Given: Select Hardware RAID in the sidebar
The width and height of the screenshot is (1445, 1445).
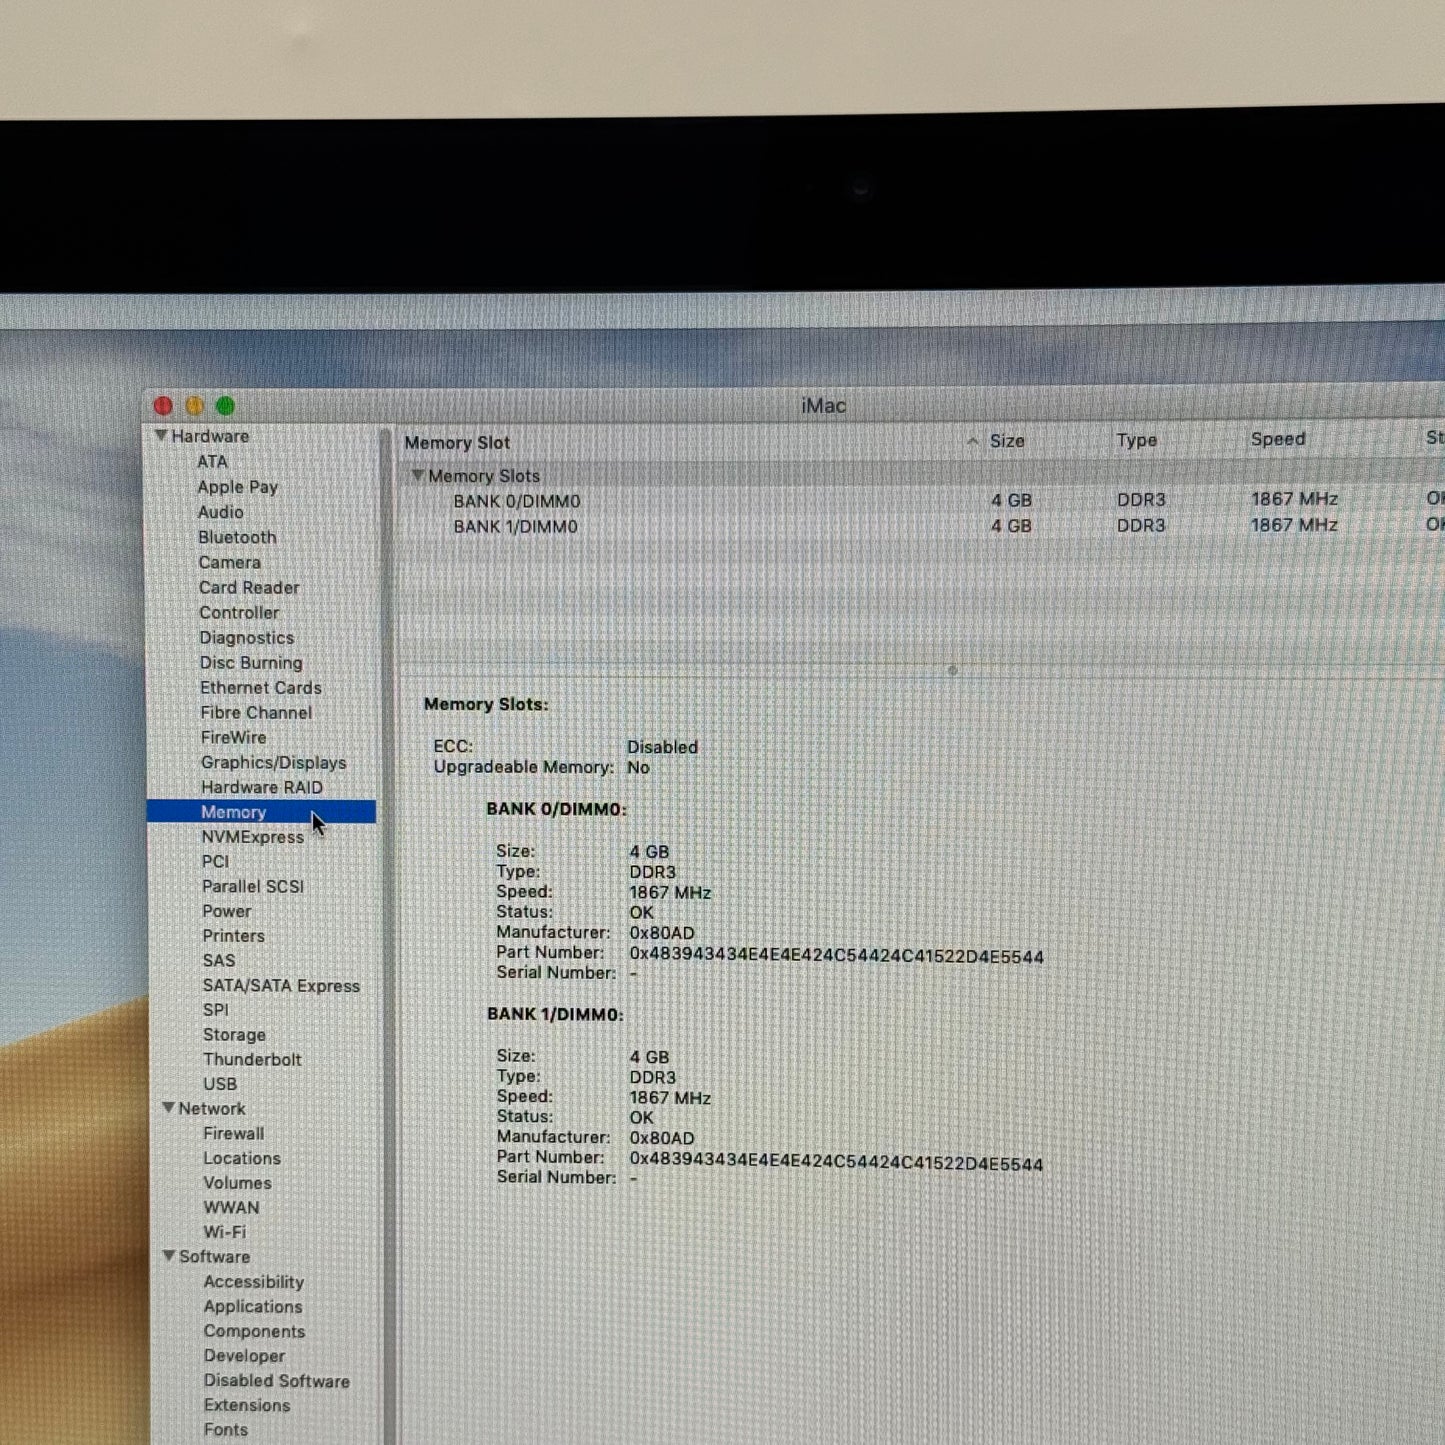Looking at the screenshot, I should tap(262, 787).
